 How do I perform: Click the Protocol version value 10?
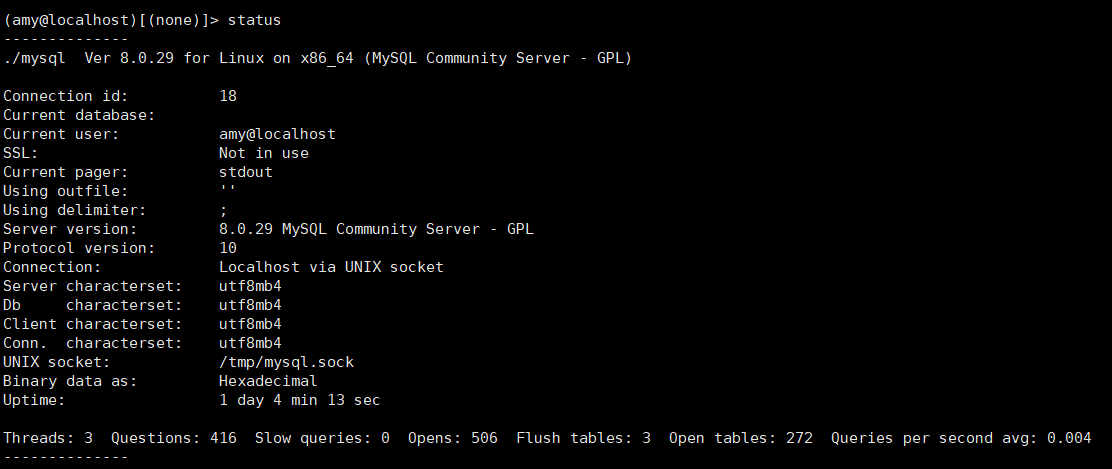pos(228,248)
